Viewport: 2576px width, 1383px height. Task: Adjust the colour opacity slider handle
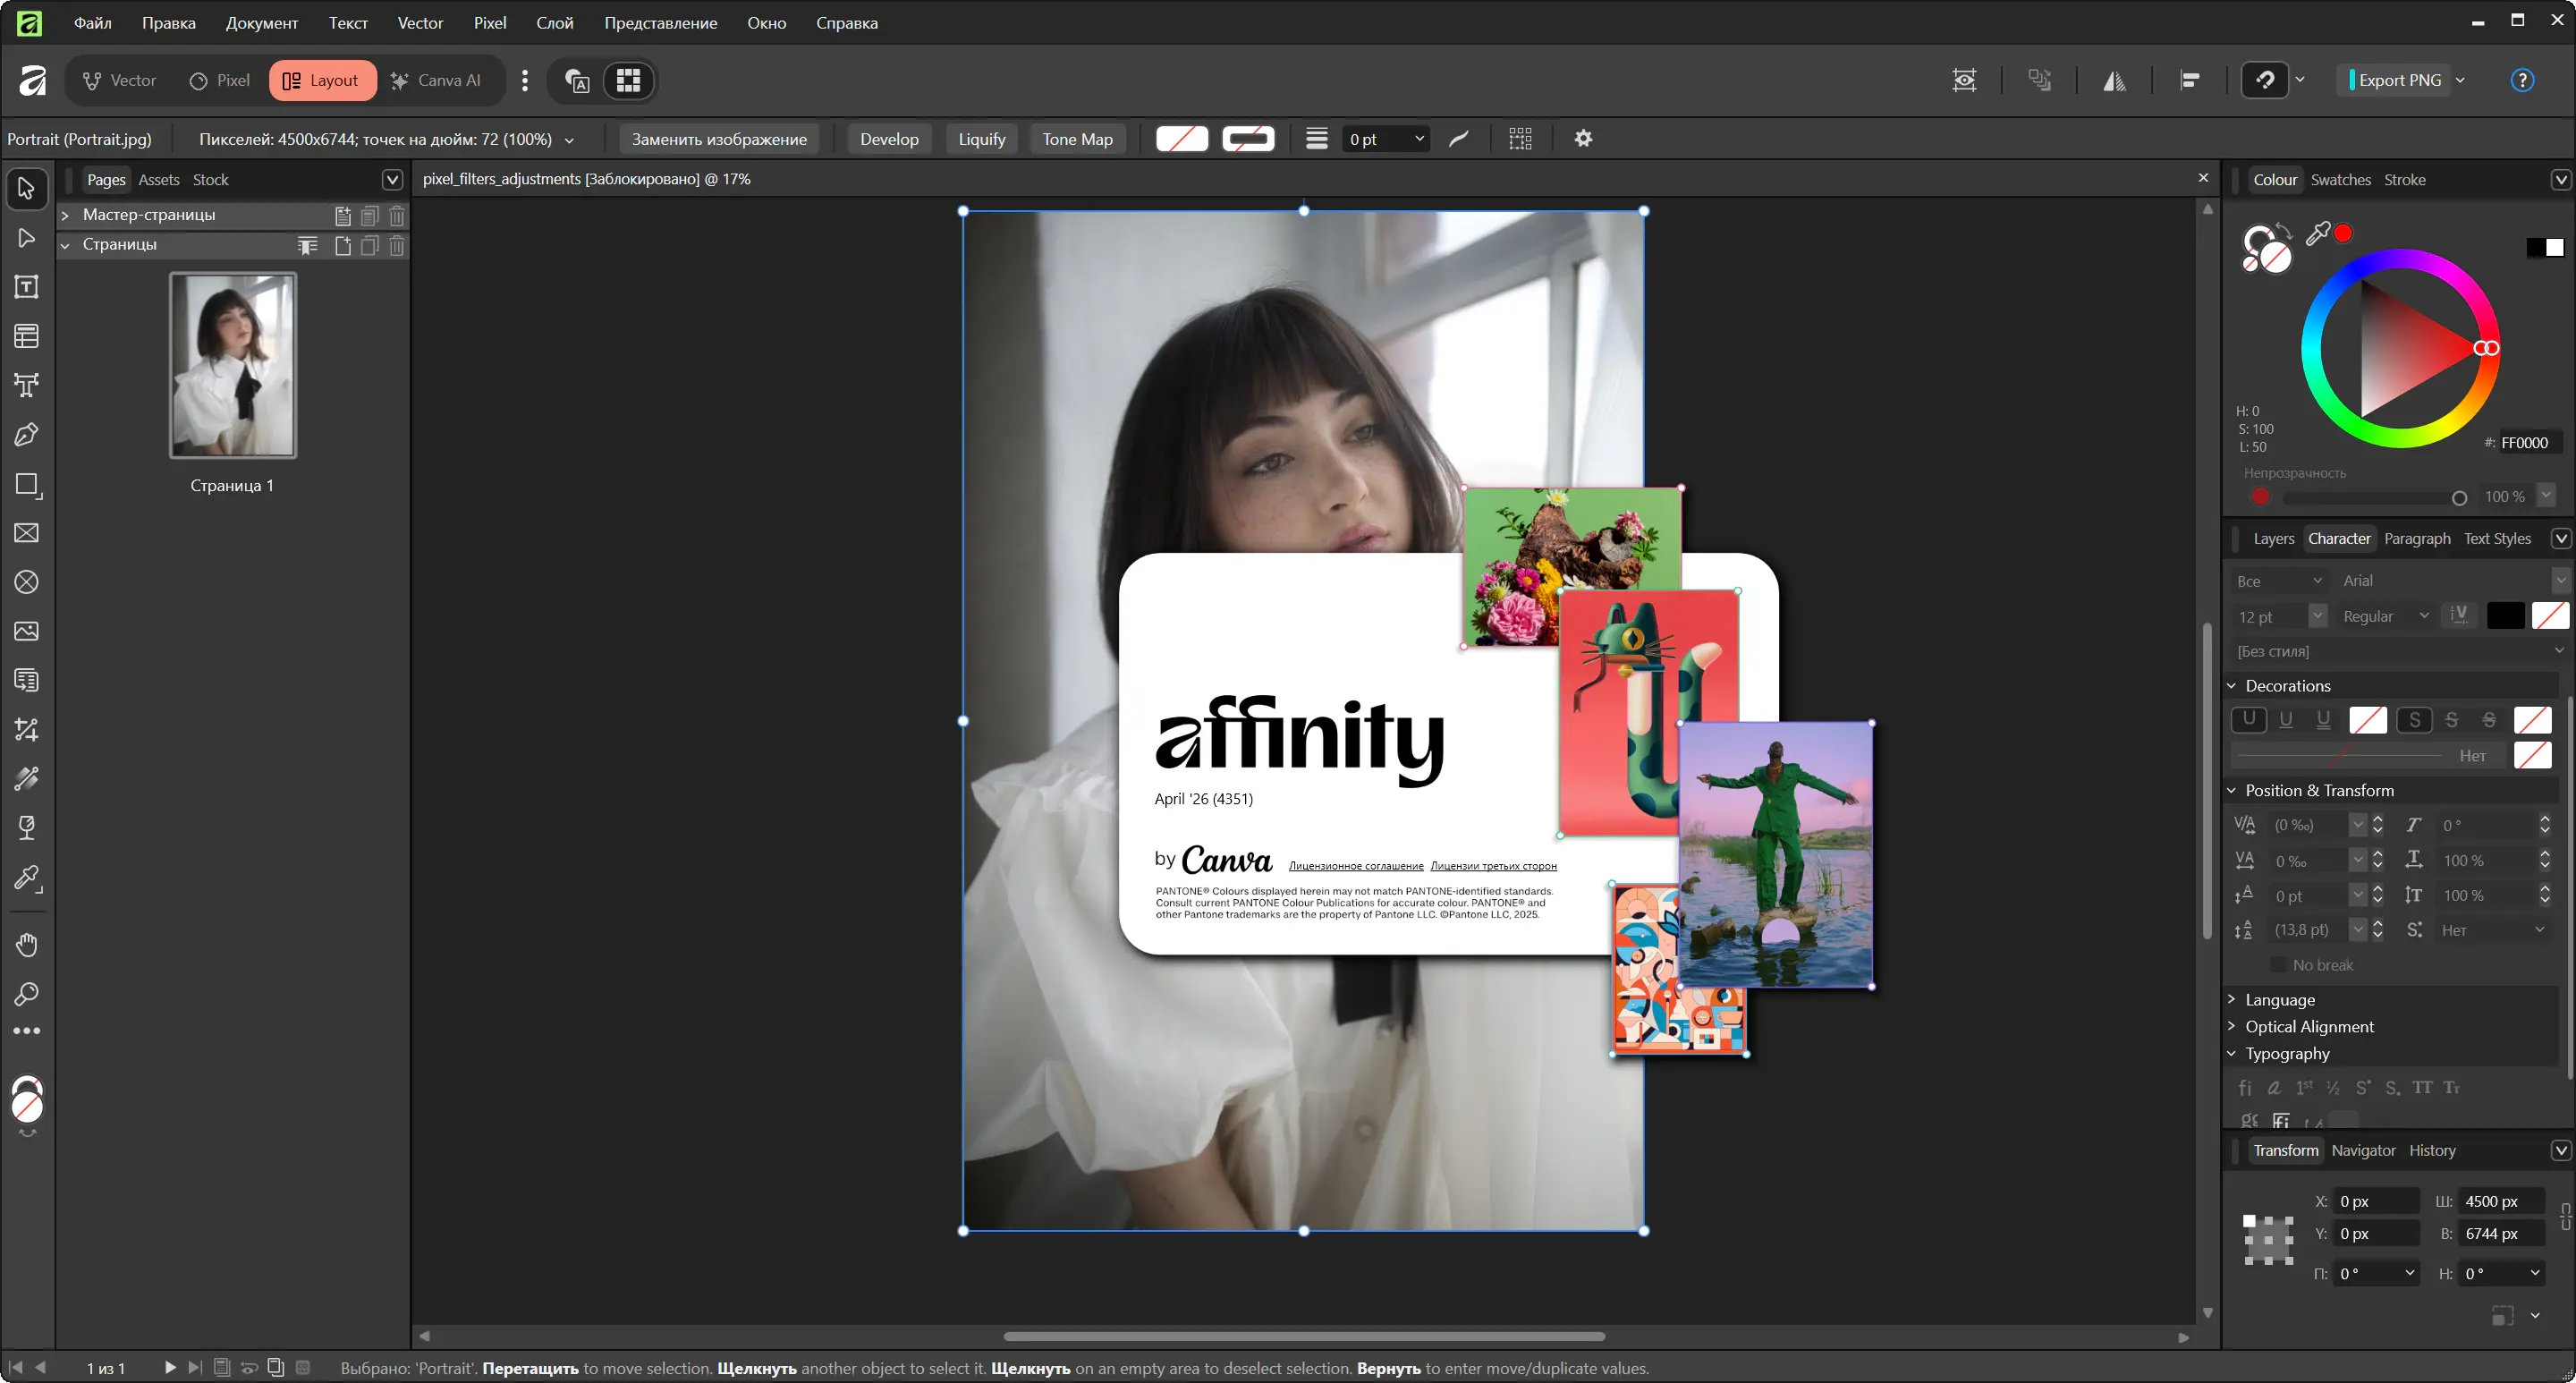(x=2459, y=498)
